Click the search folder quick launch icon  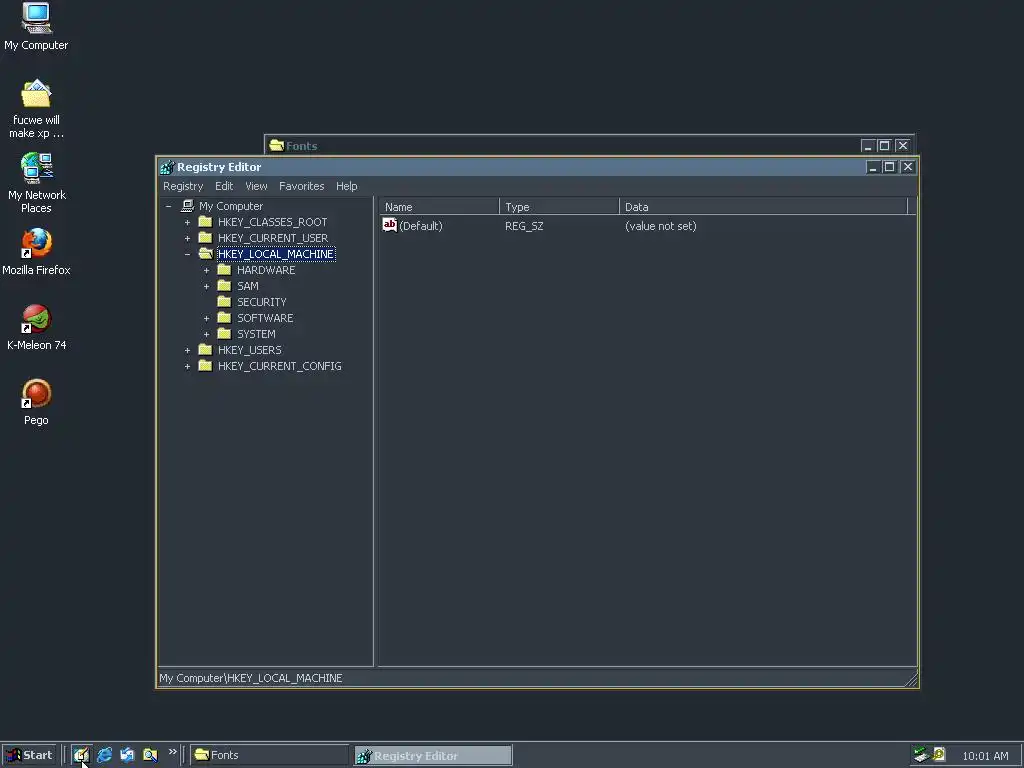(150, 755)
